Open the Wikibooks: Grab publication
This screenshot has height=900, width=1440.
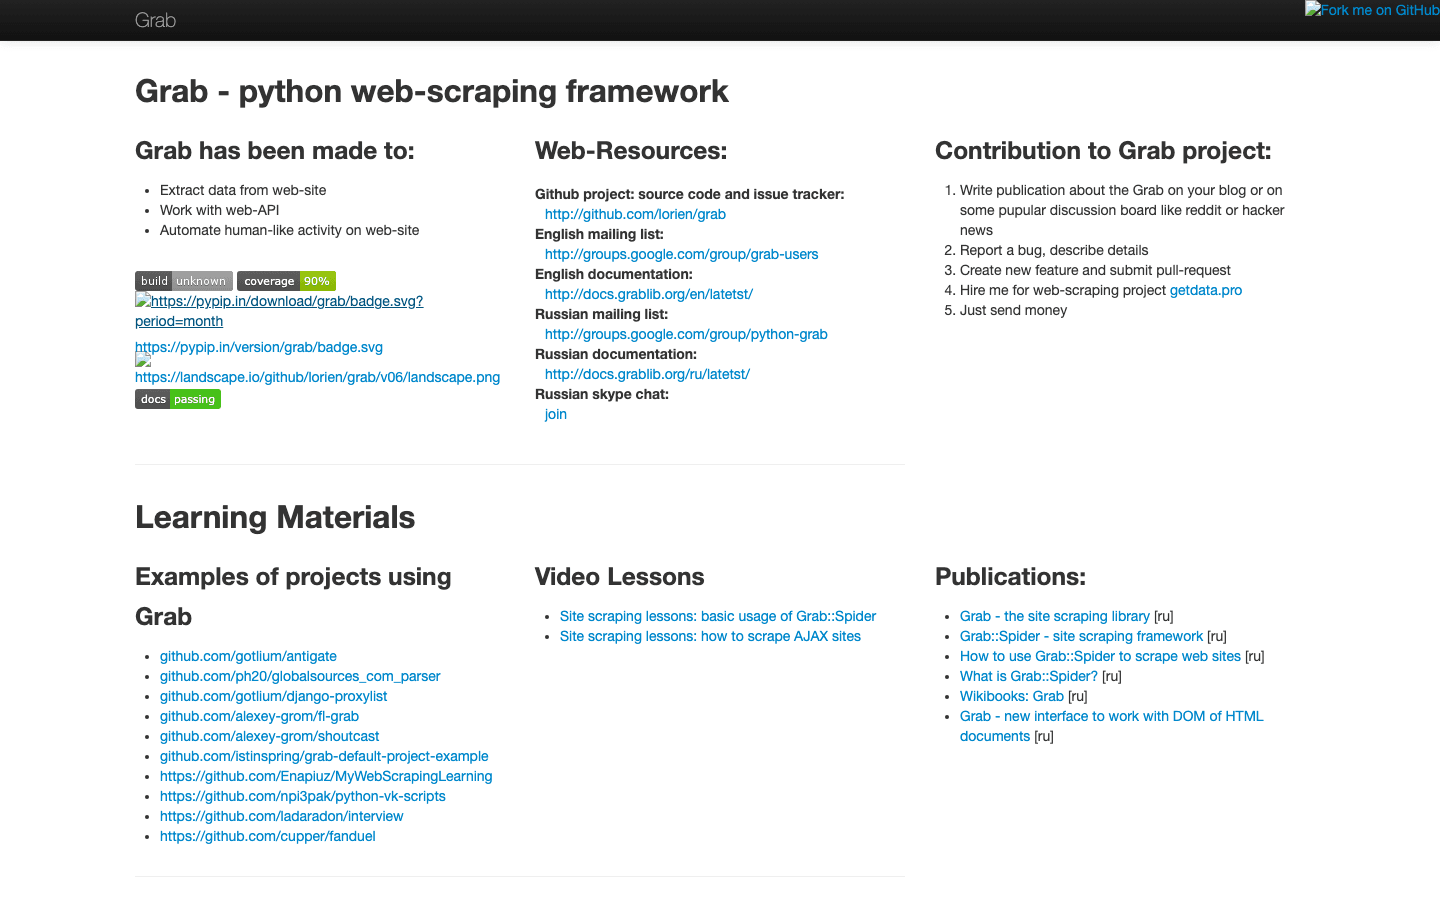[x=1012, y=696]
